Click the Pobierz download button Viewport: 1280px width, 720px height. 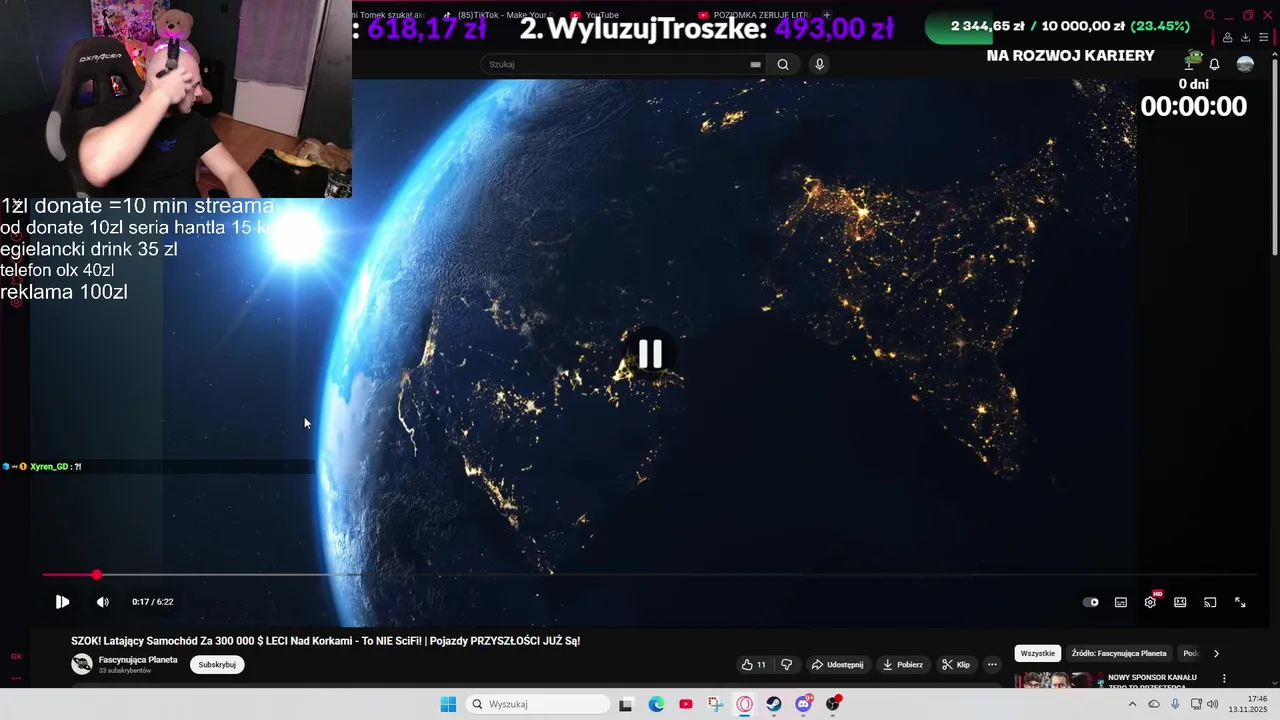[902, 664]
